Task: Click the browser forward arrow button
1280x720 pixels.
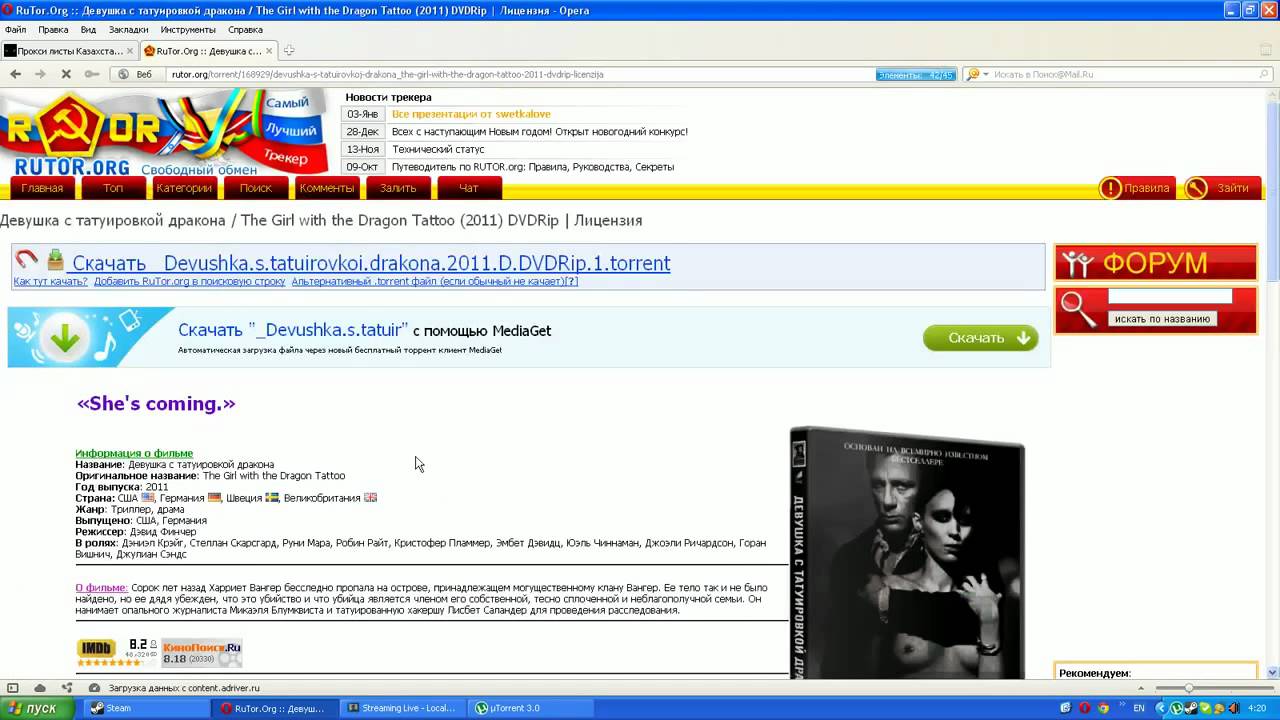Action: coord(40,74)
